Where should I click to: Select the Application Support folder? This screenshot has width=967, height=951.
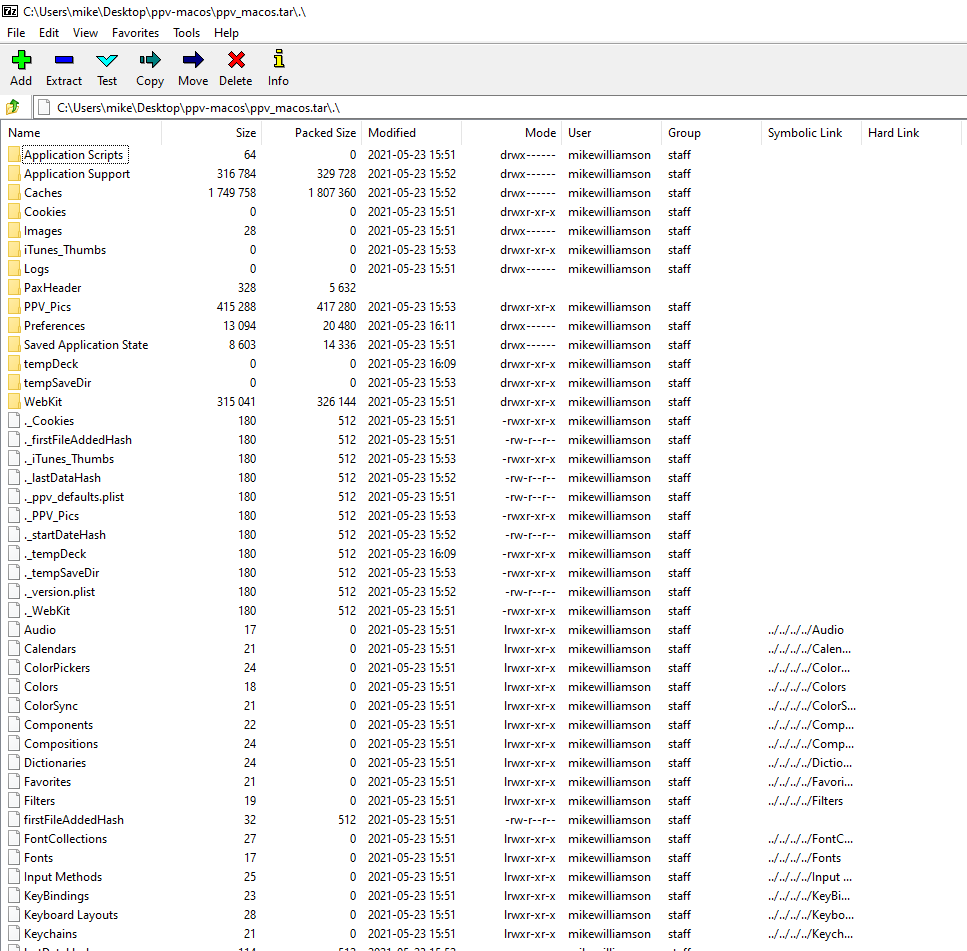point(77,174)
